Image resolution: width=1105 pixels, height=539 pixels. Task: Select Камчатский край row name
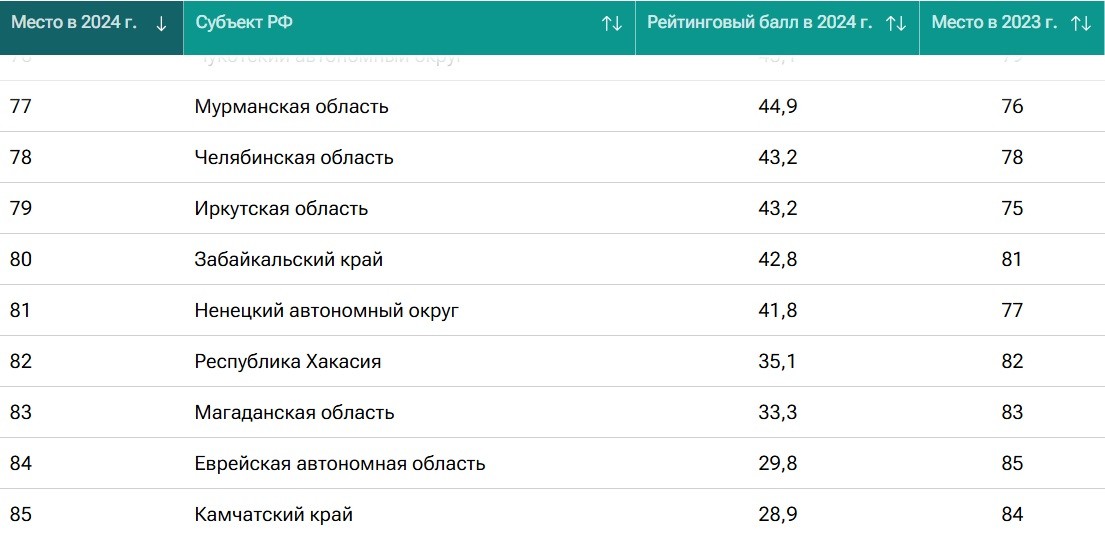pos(274,516)
